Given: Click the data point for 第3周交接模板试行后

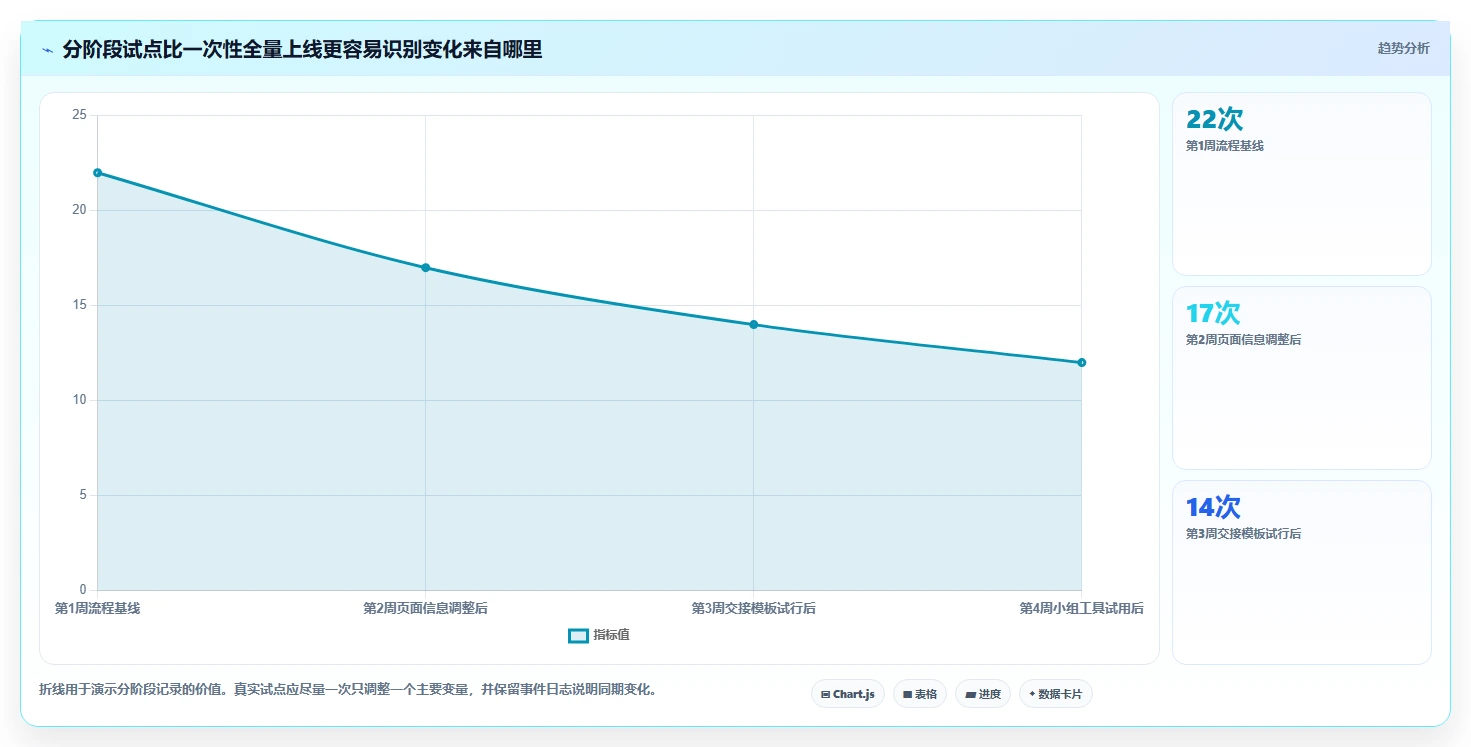Looking at the screenshot, I should click(754, 325).
